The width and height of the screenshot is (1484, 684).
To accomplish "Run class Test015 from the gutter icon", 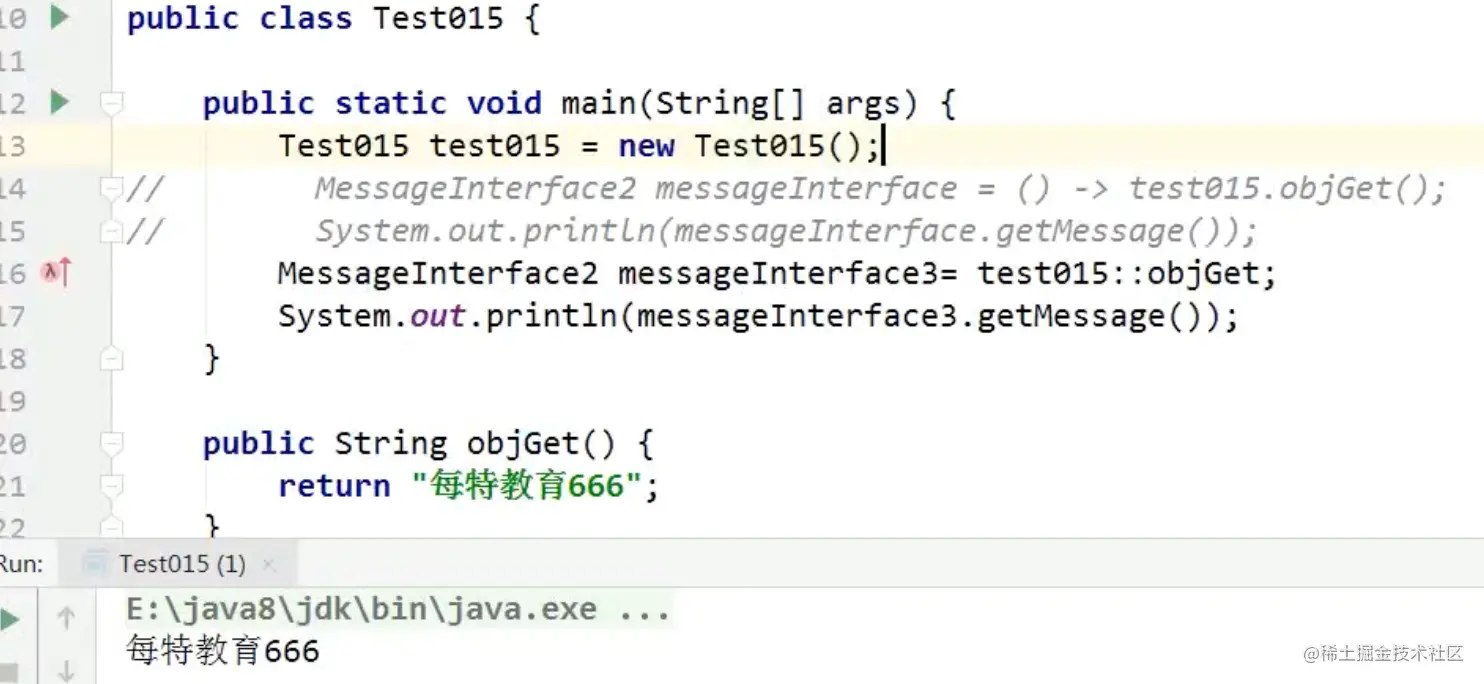I will [x=60, y=16].
